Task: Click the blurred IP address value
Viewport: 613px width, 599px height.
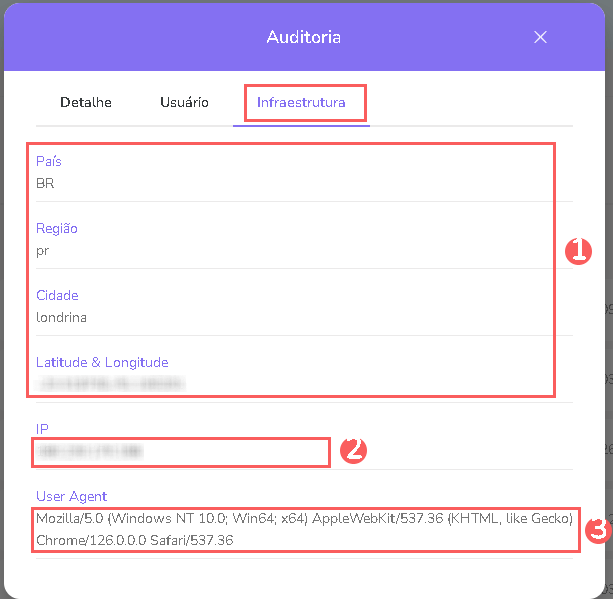Action: click(x=88, y=452)
